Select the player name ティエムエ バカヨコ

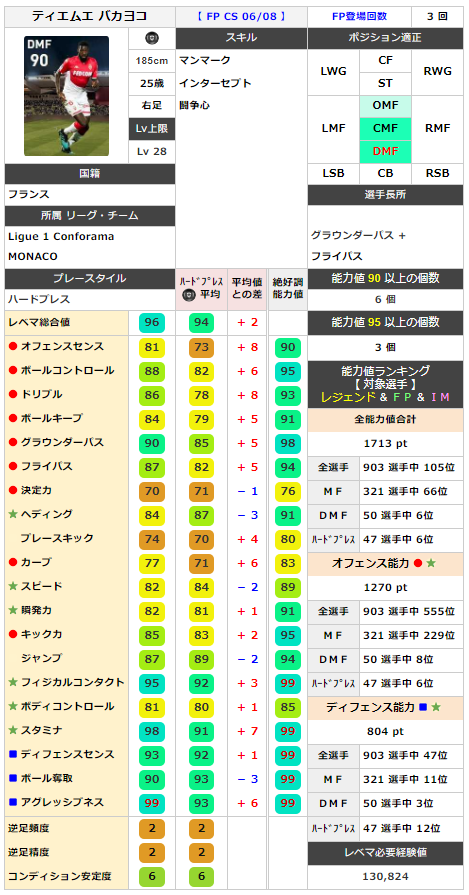tap(90, 16)
